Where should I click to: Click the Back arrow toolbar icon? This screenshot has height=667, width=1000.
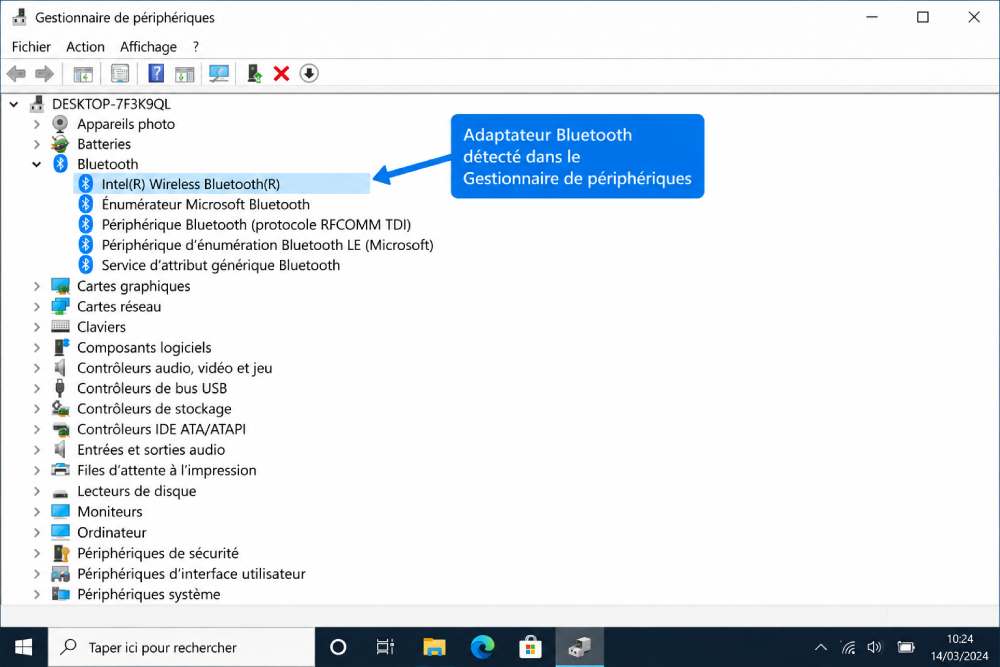16,74
